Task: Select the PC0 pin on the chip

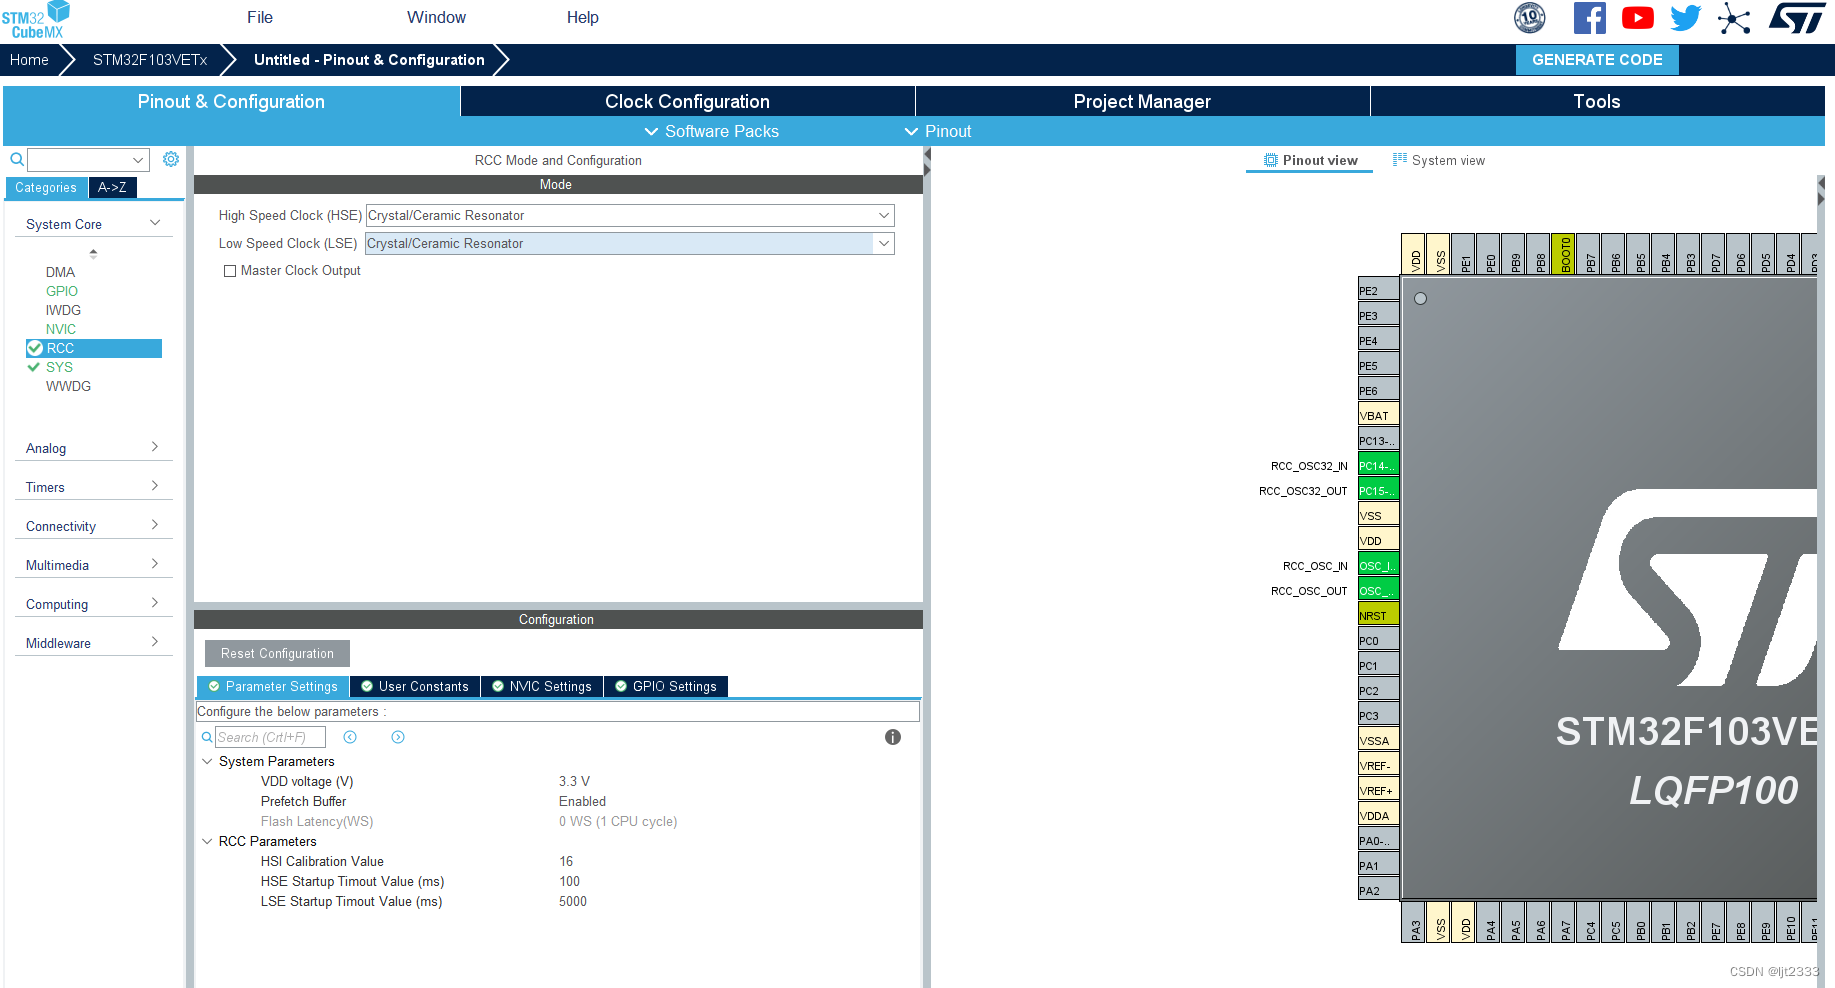Action: (1378, 640)
